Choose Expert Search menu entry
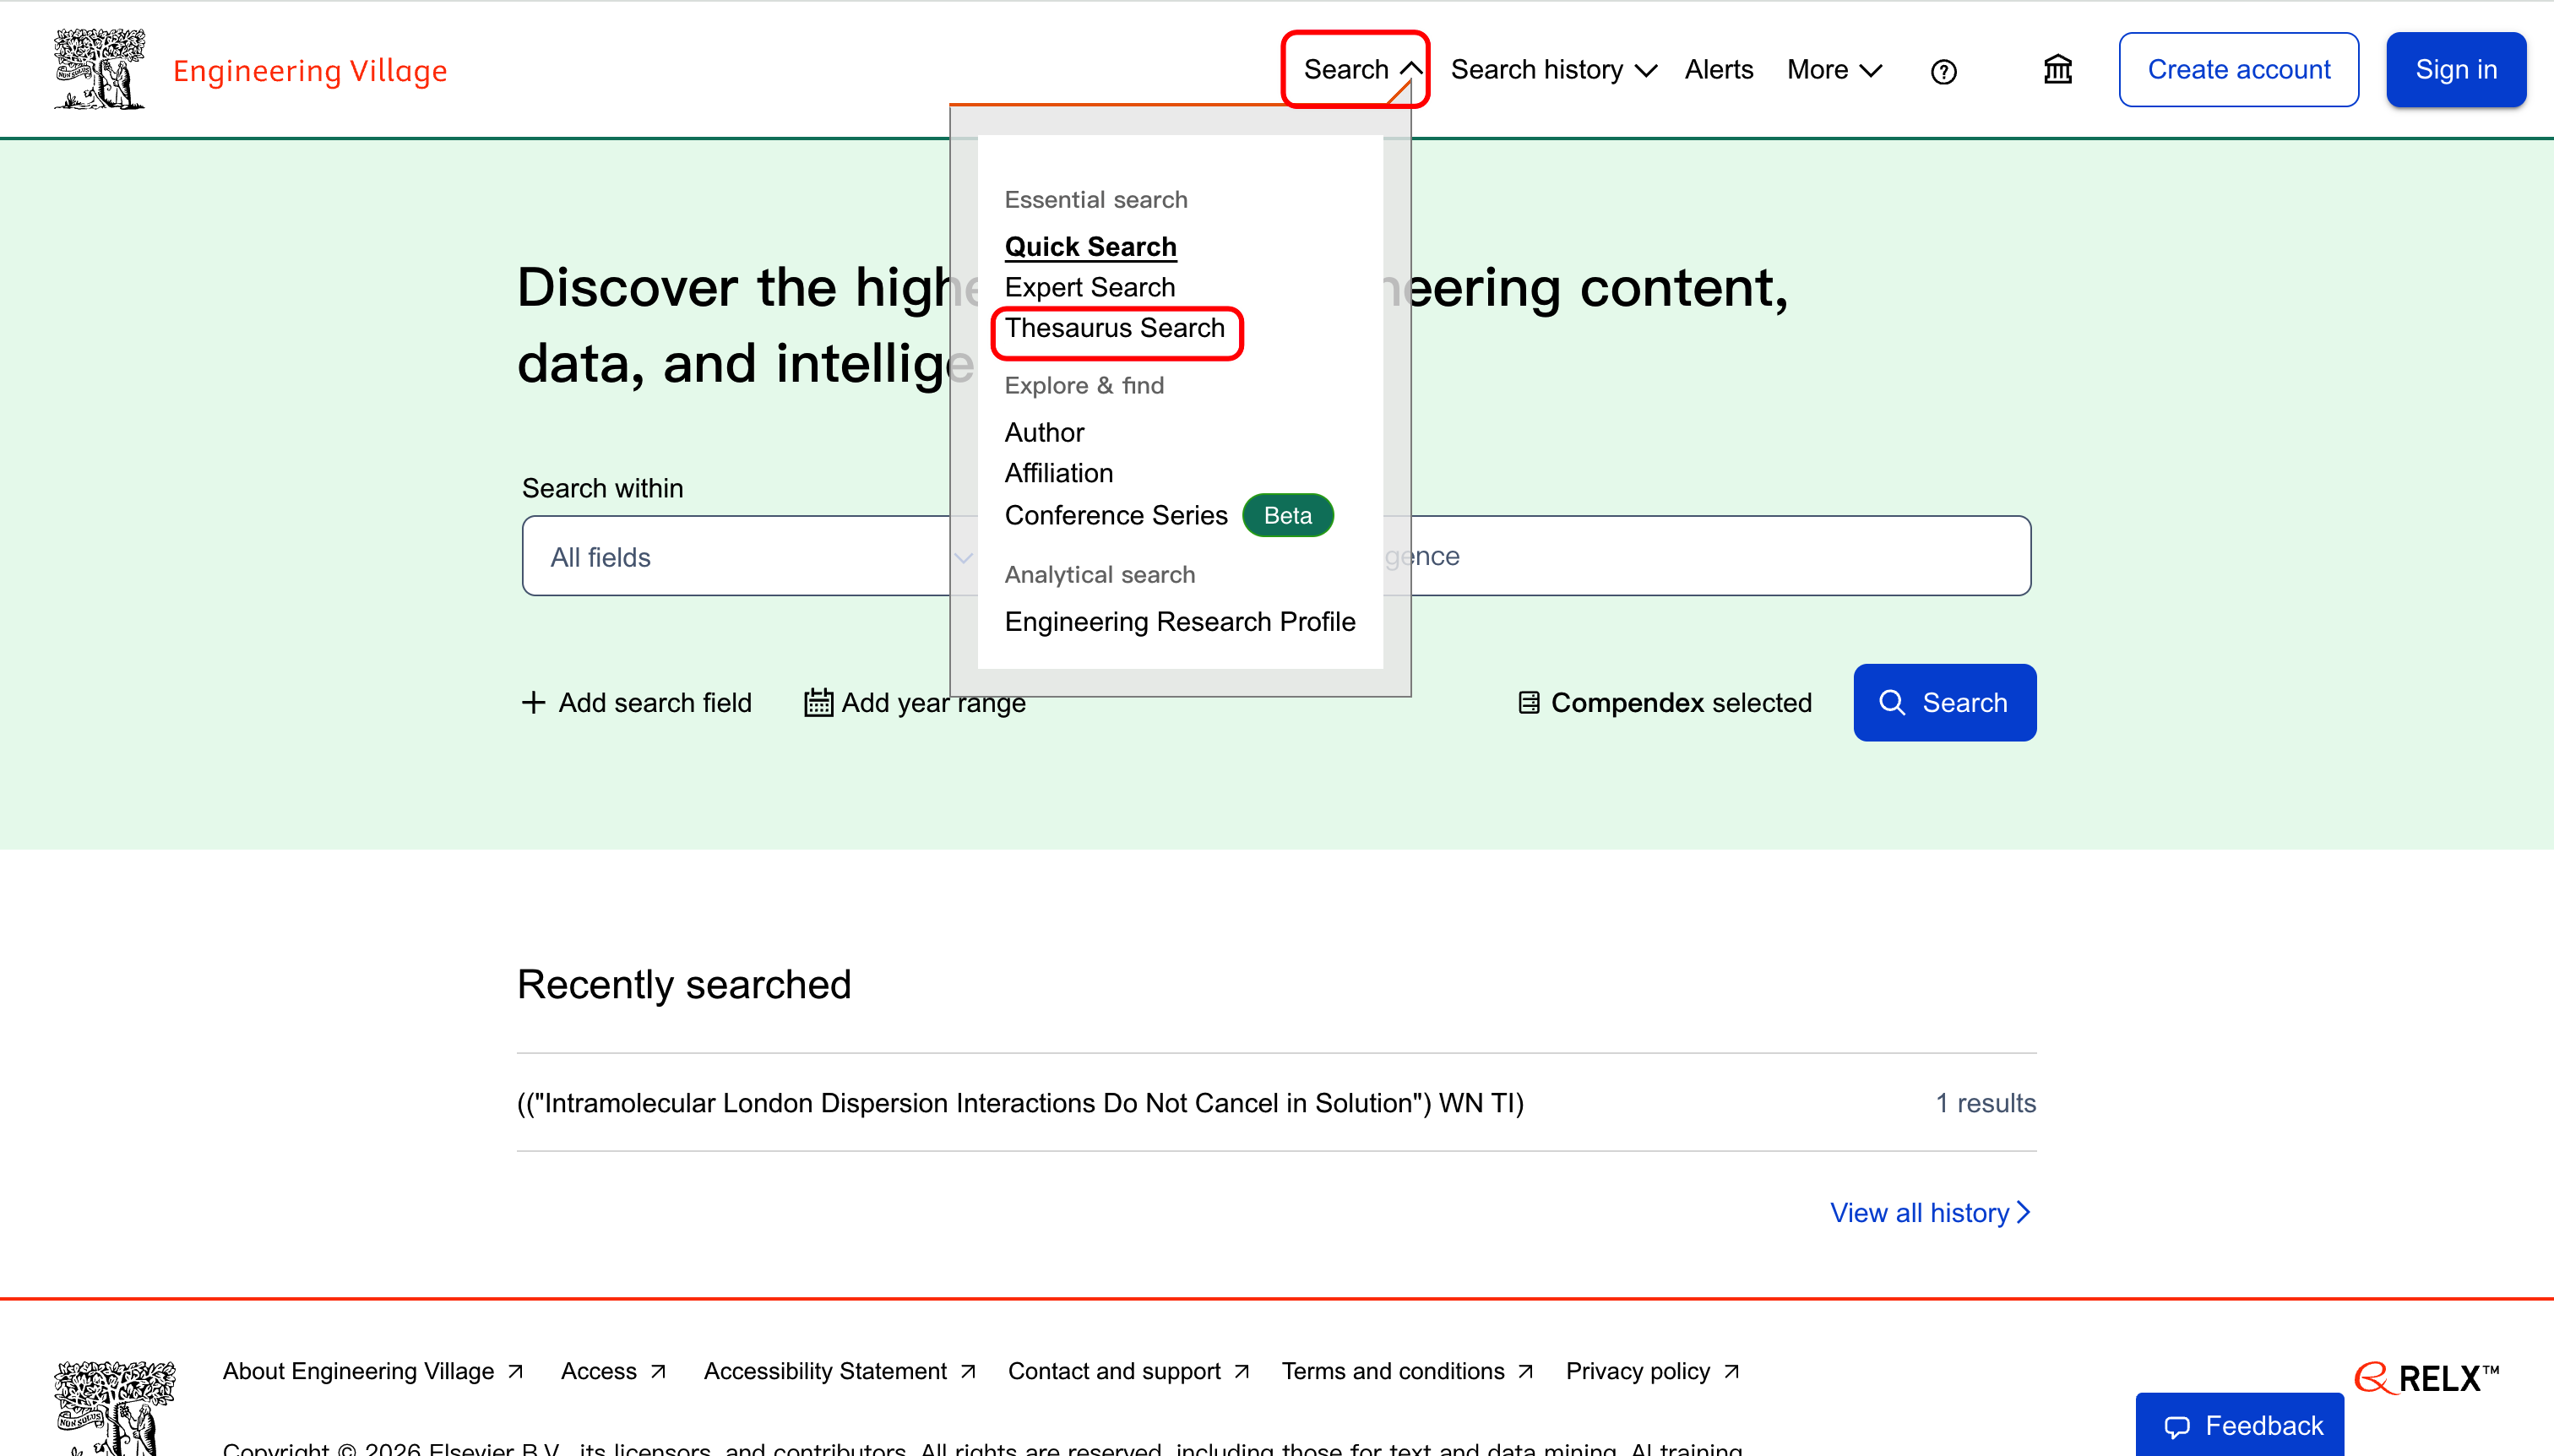 [1089, 287]
